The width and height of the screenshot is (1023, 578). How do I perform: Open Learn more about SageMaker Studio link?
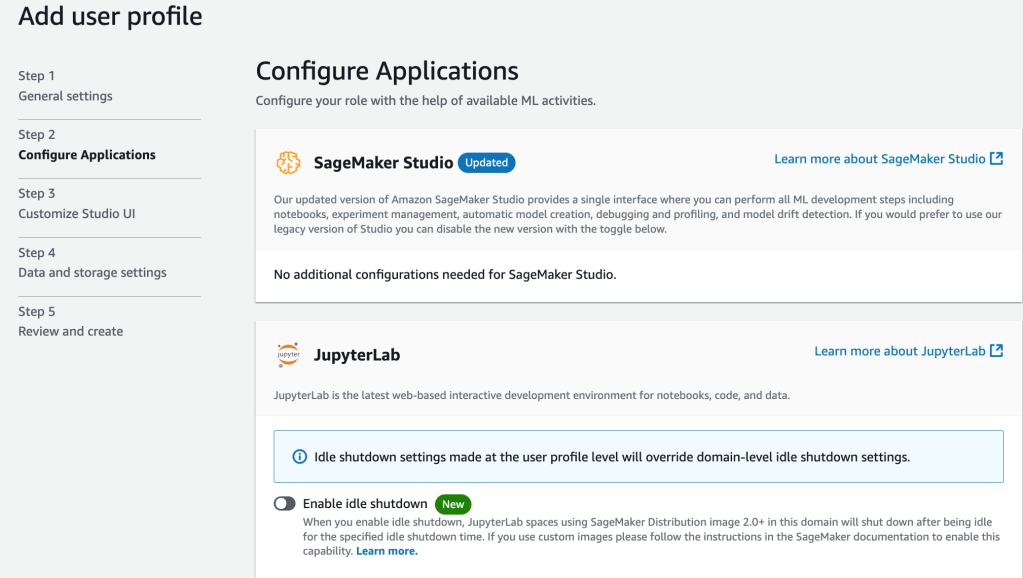[879, 159]
